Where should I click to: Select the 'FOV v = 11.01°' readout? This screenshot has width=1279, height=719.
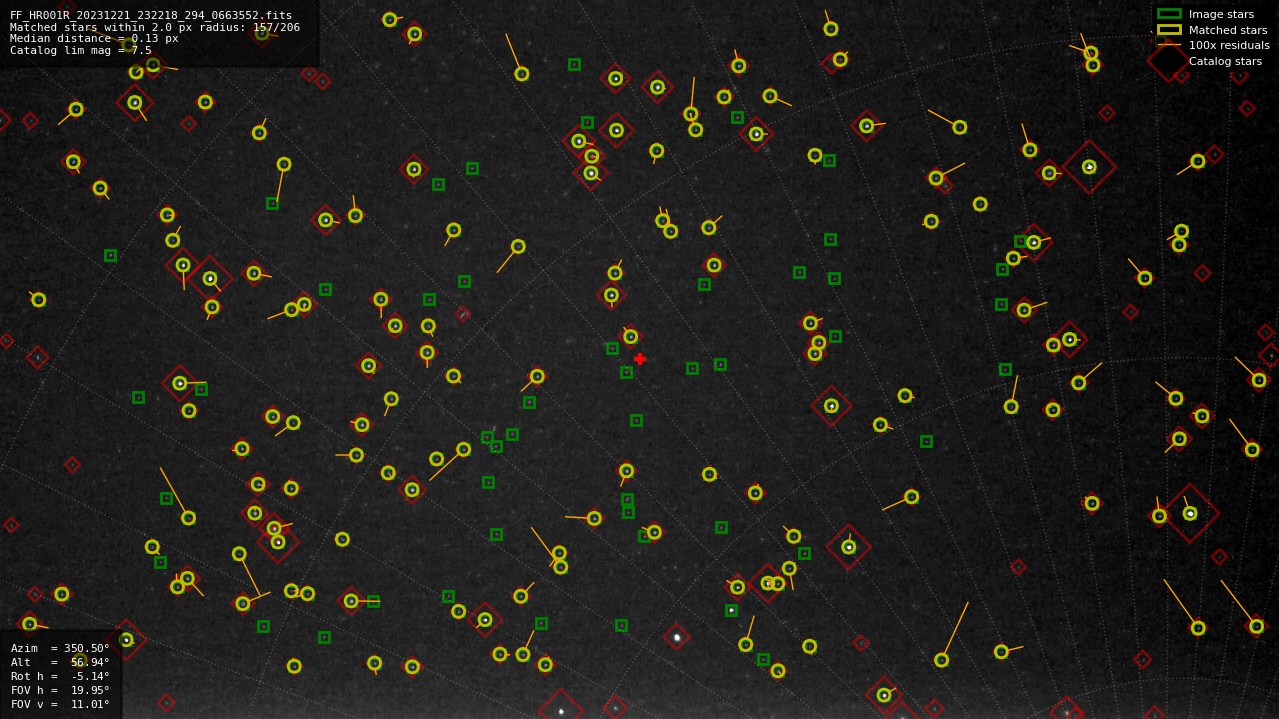60,704
